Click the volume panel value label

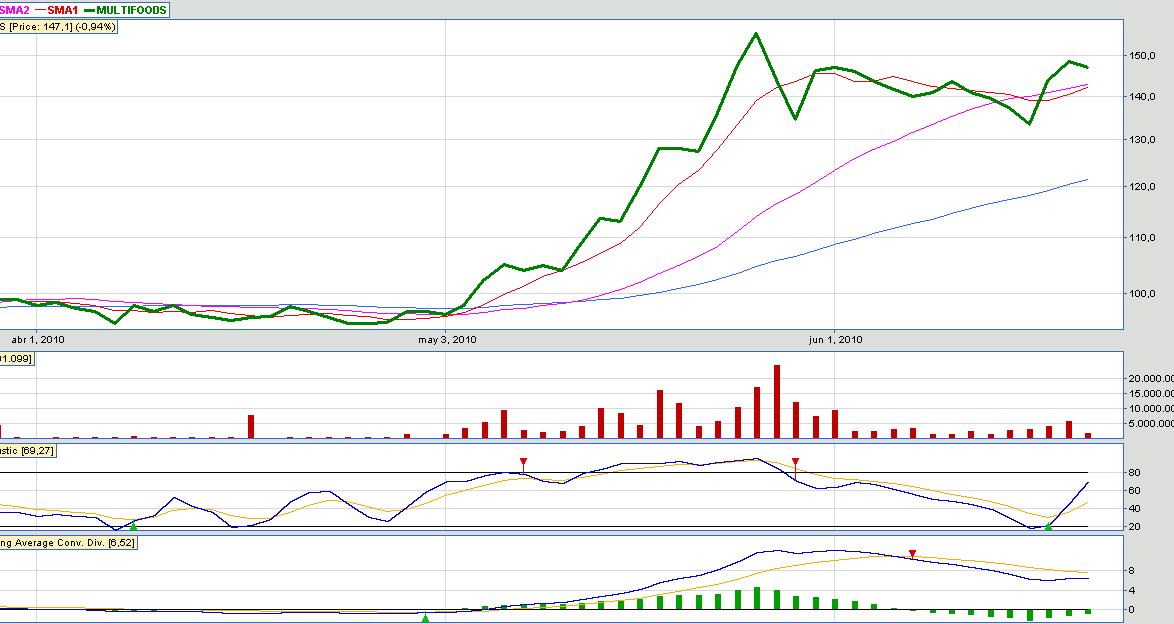tap(17, 358)
